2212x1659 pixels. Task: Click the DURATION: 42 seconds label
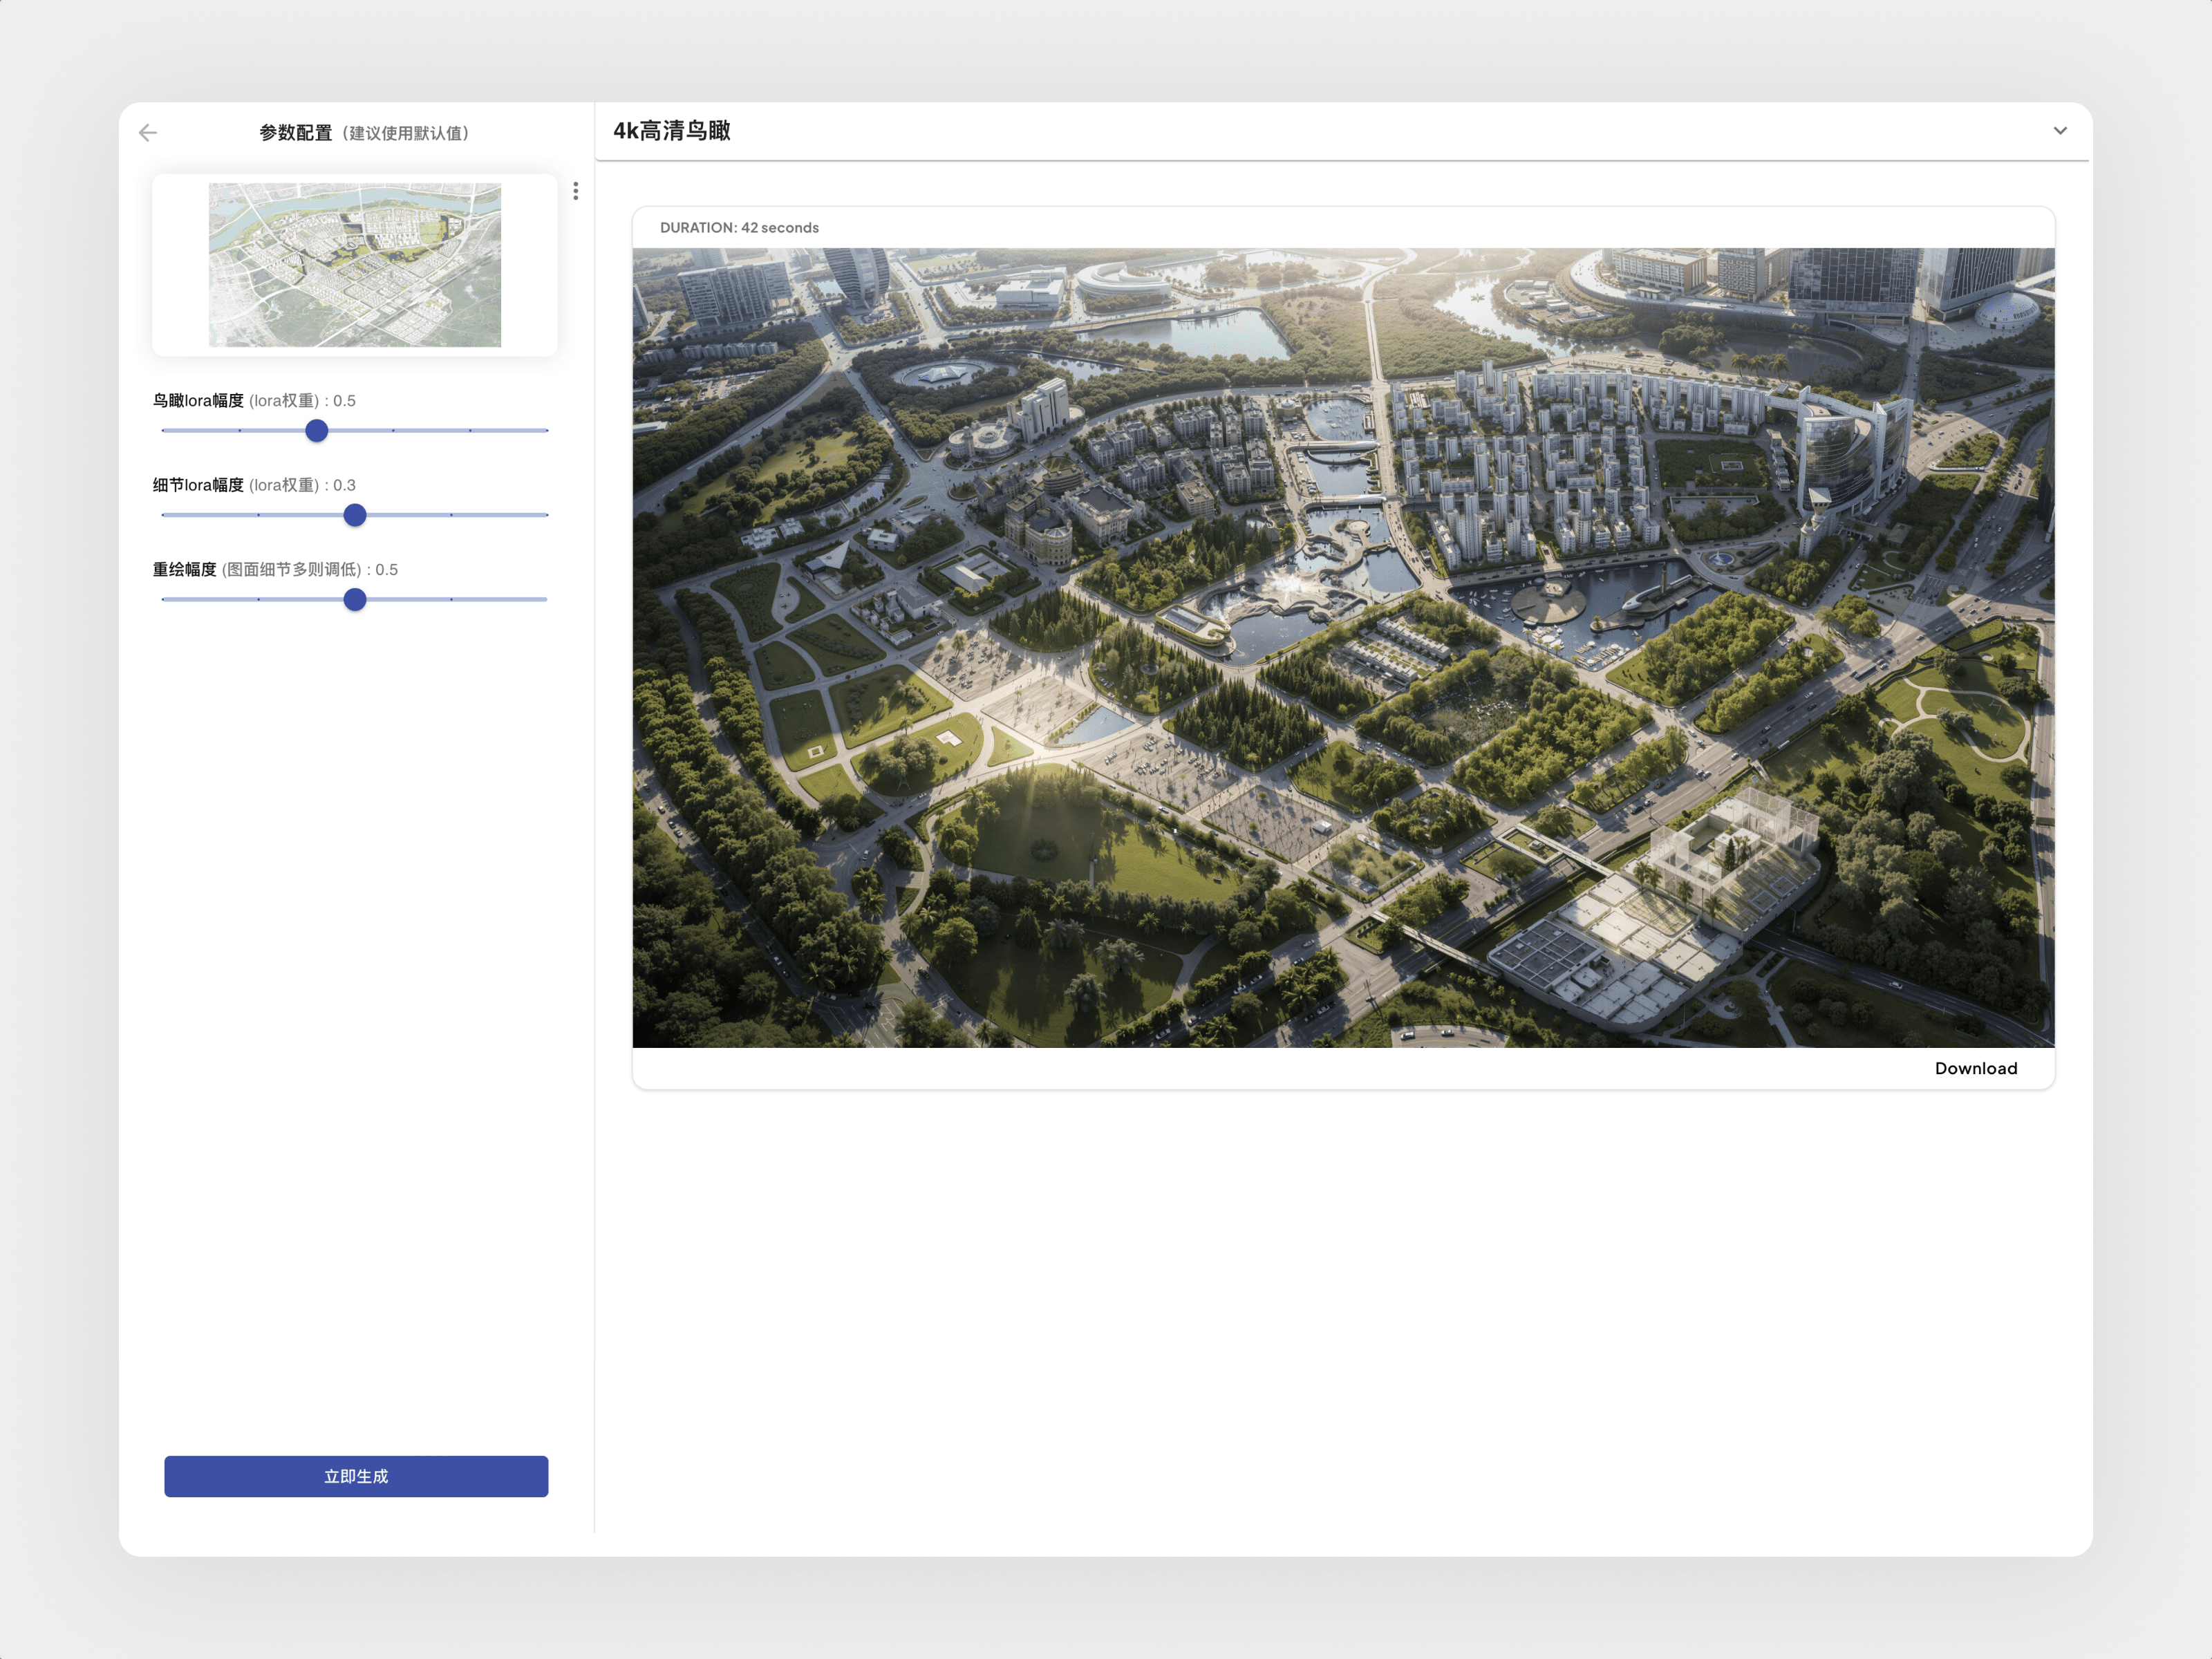(x=739, y=228)
